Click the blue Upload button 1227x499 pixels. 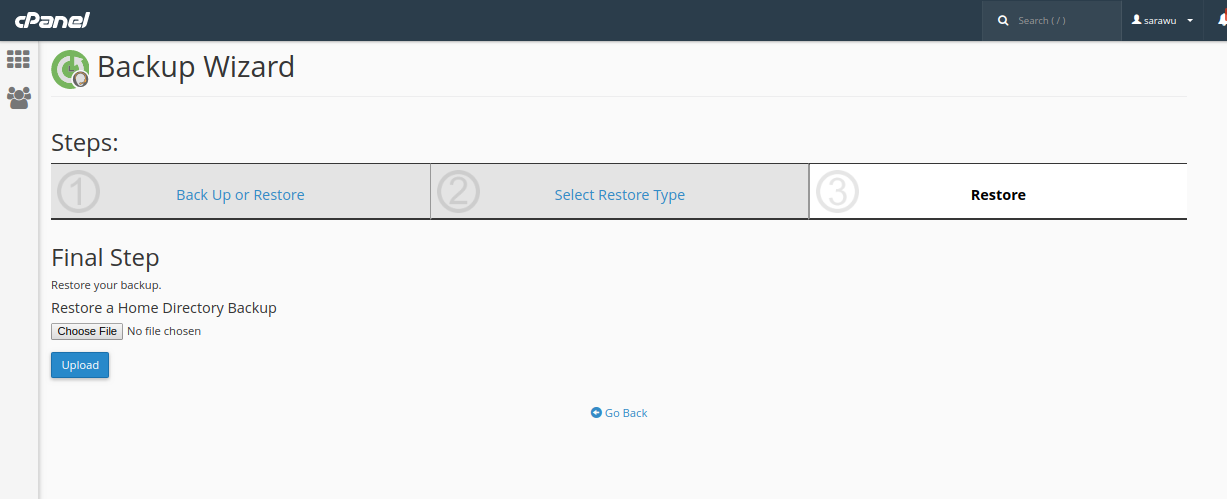pos(80,365)
